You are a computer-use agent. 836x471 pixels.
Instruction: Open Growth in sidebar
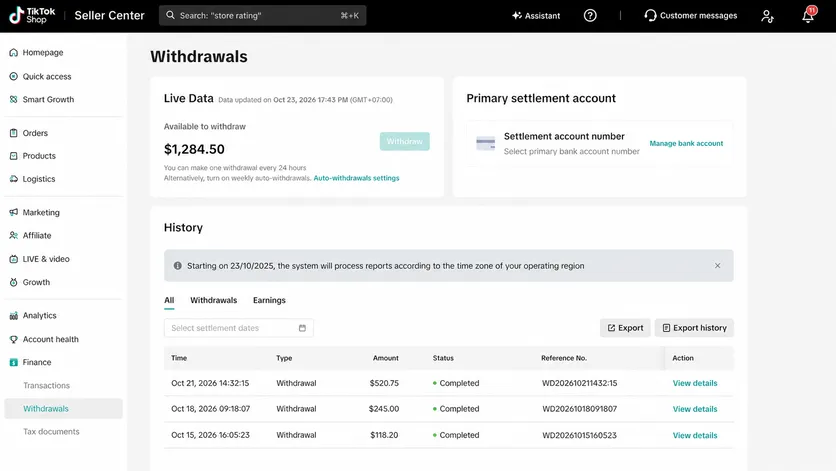coord(30,282)
